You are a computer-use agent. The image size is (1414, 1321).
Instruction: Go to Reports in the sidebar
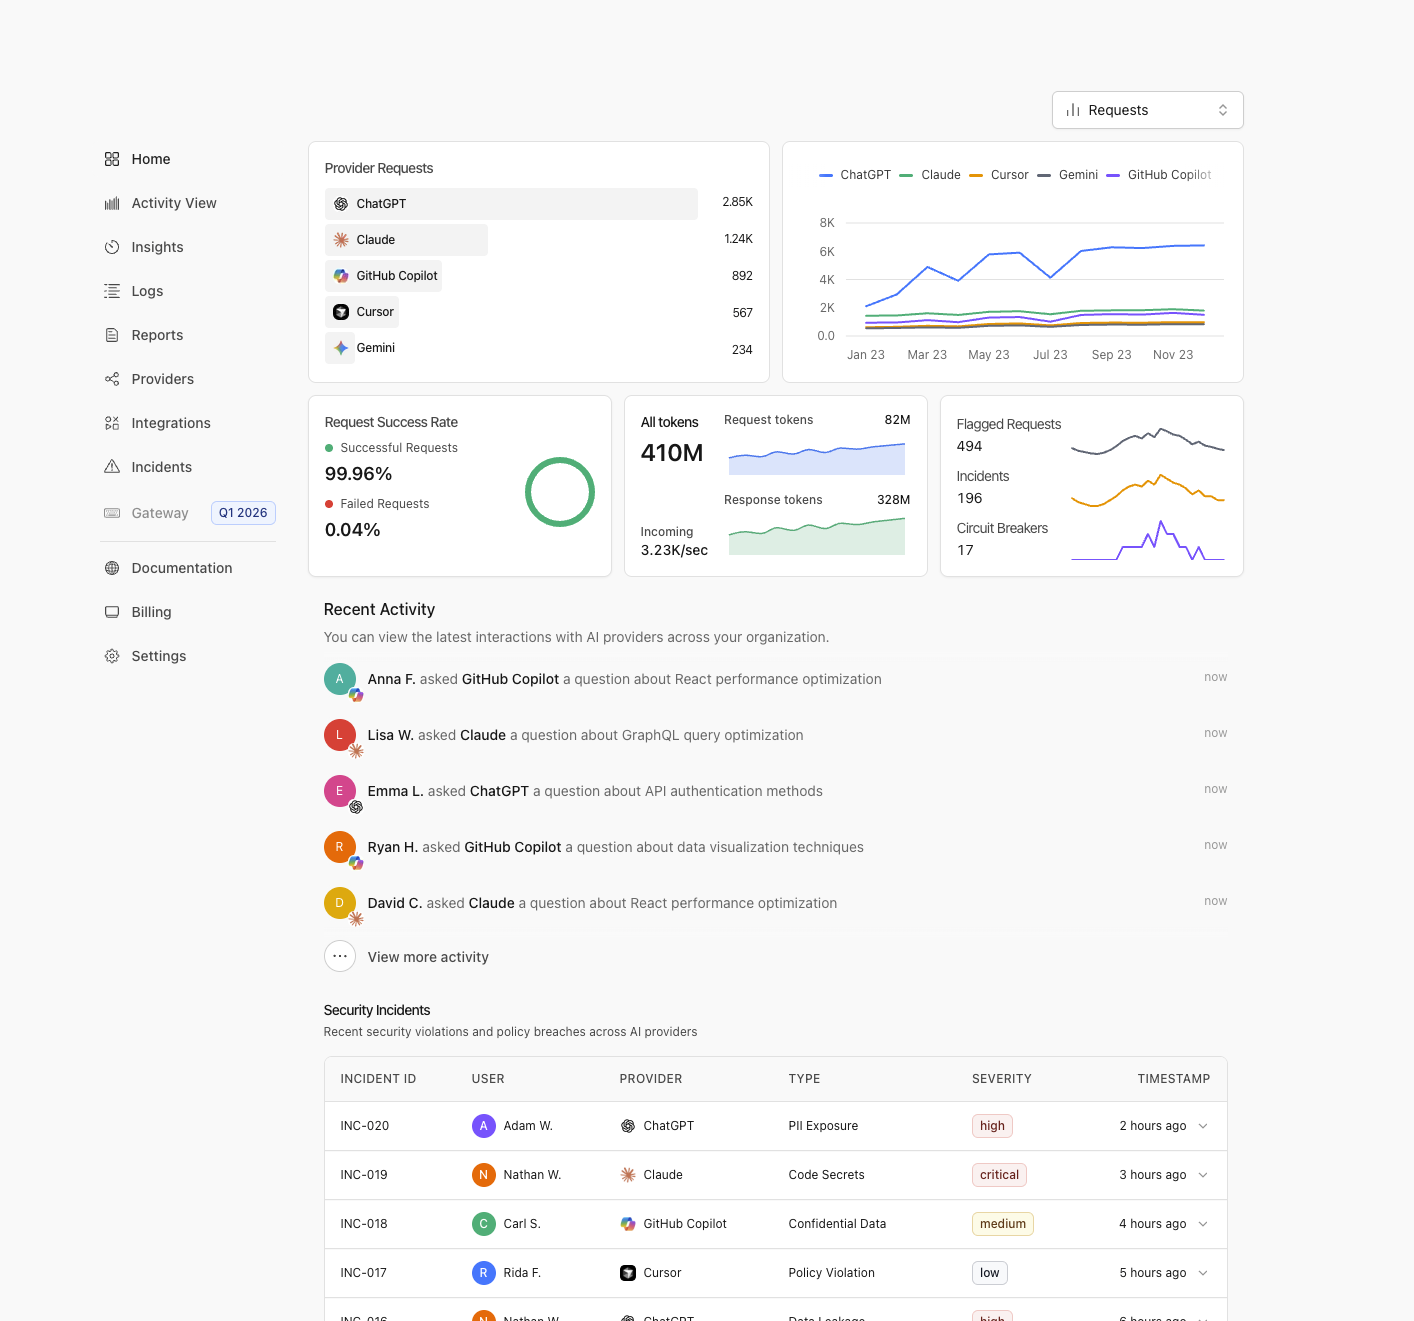pyautogui.click(x=157, y=335)
